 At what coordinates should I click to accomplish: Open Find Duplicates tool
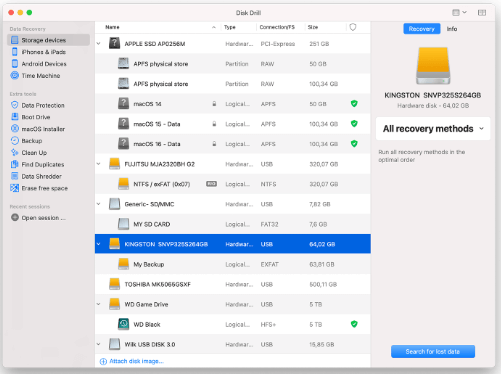point(43,164)
